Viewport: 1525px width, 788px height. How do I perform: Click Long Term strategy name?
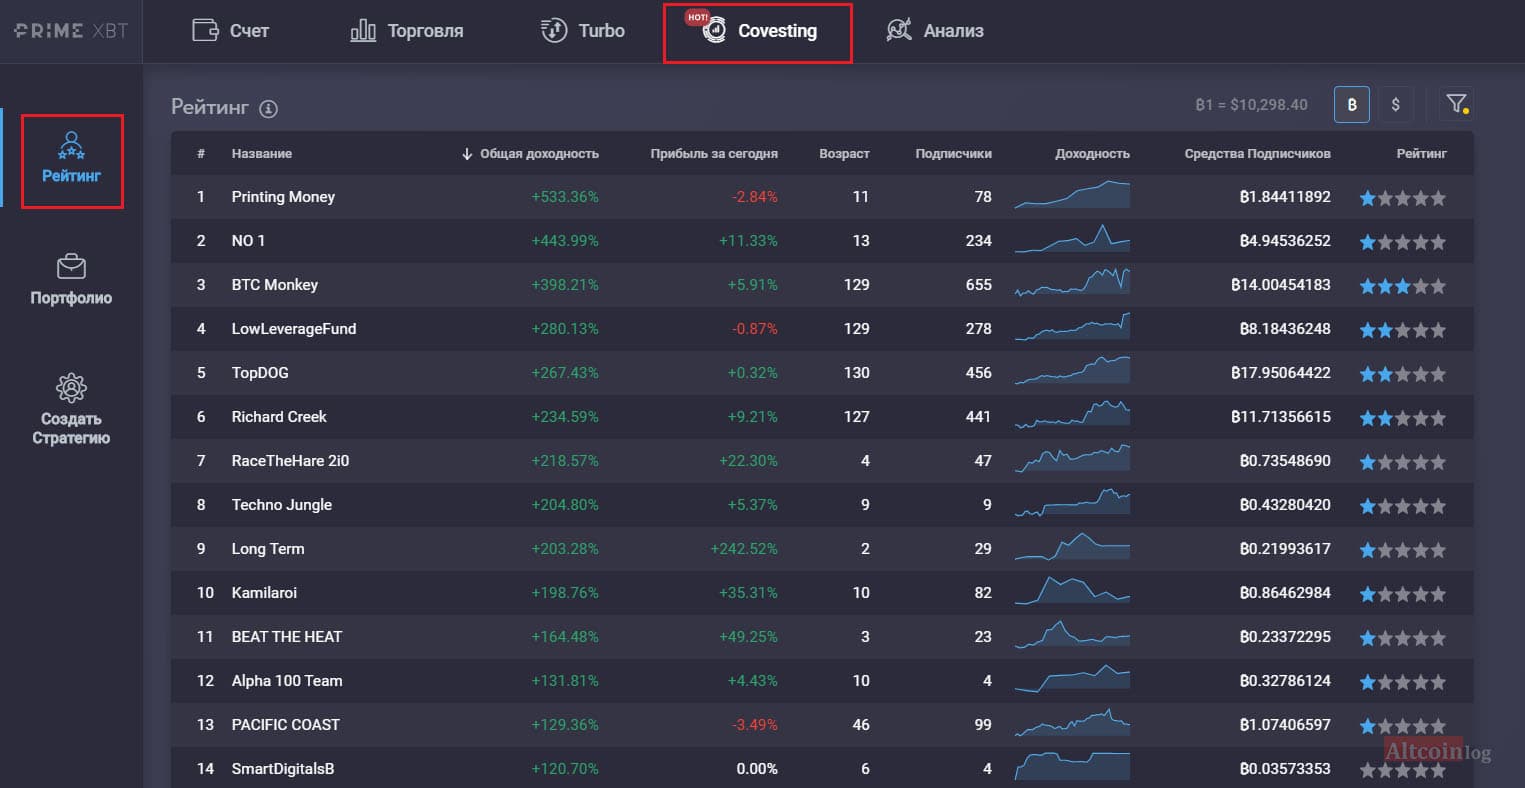click(x=268, y=549)
